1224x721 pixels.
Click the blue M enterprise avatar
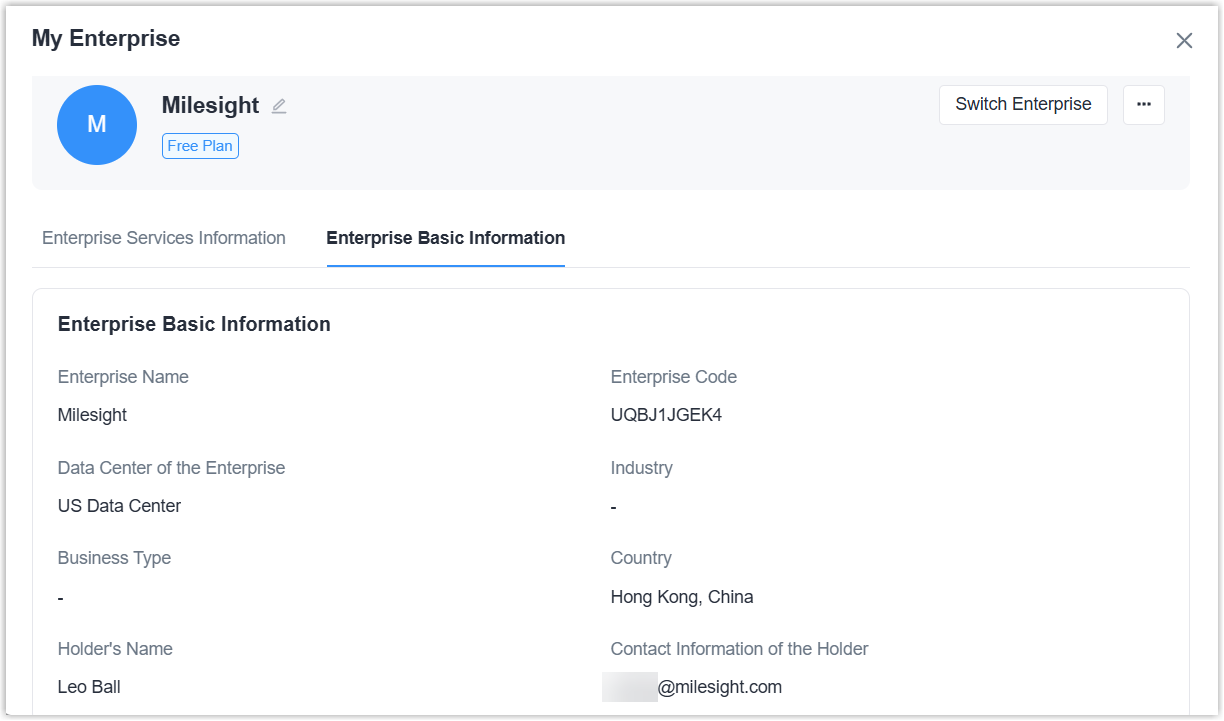click(x=97, y=125)
